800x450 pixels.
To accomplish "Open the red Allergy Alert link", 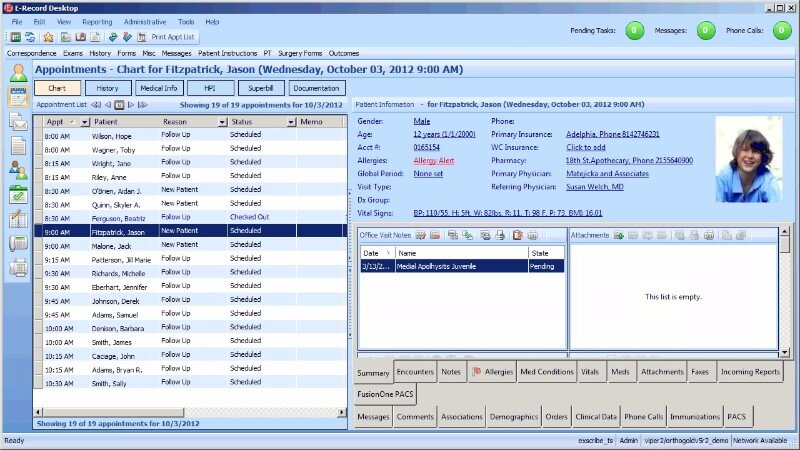I will [434, 160].
